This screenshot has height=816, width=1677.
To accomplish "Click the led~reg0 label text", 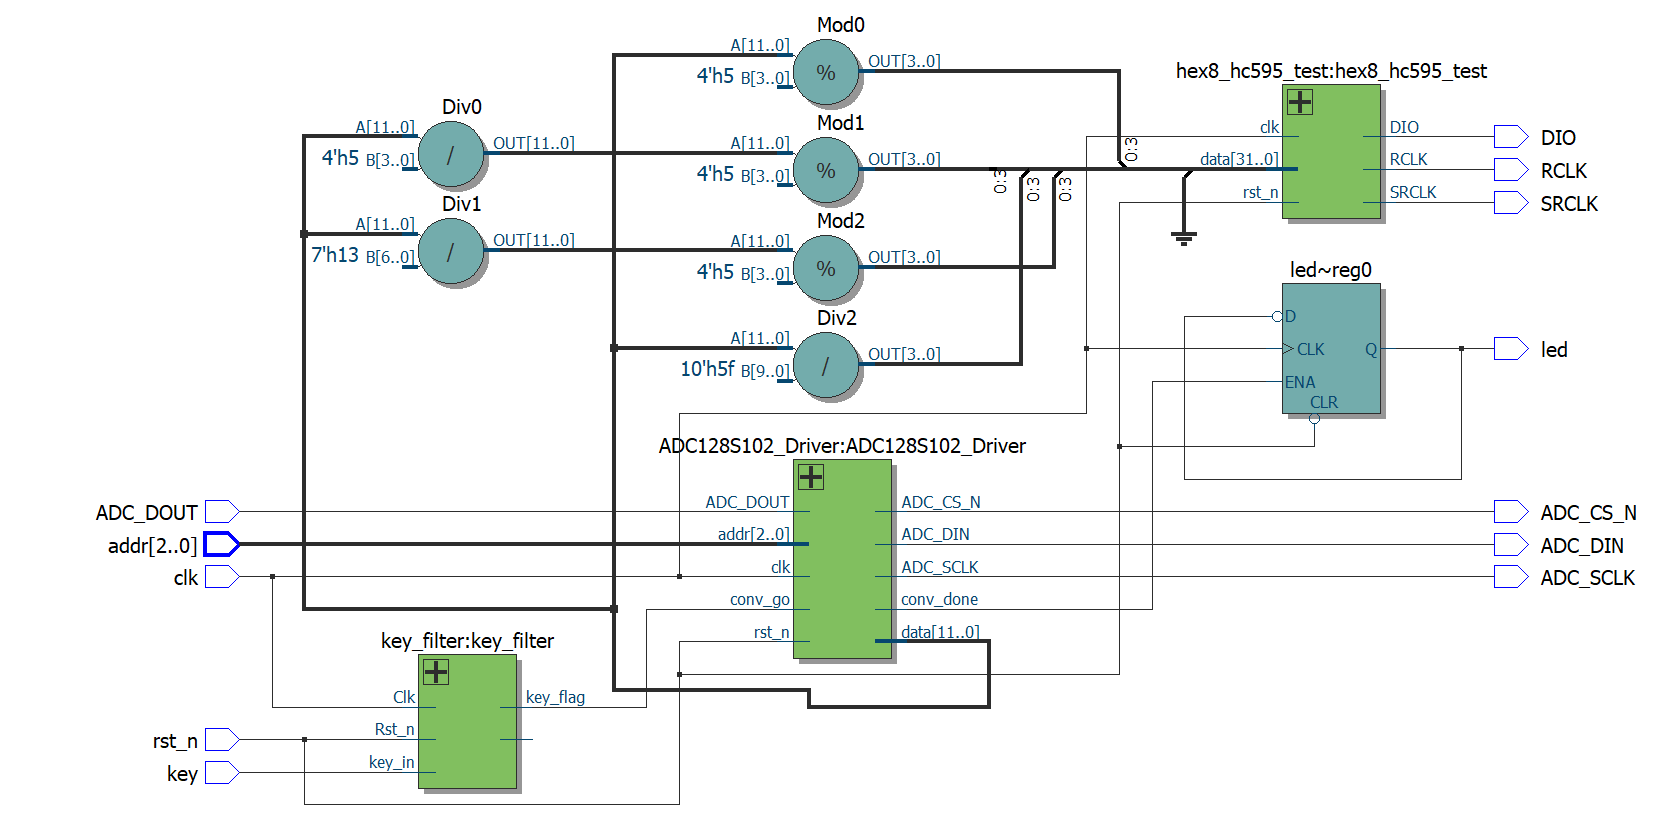I will click(x=1331, y=270).
